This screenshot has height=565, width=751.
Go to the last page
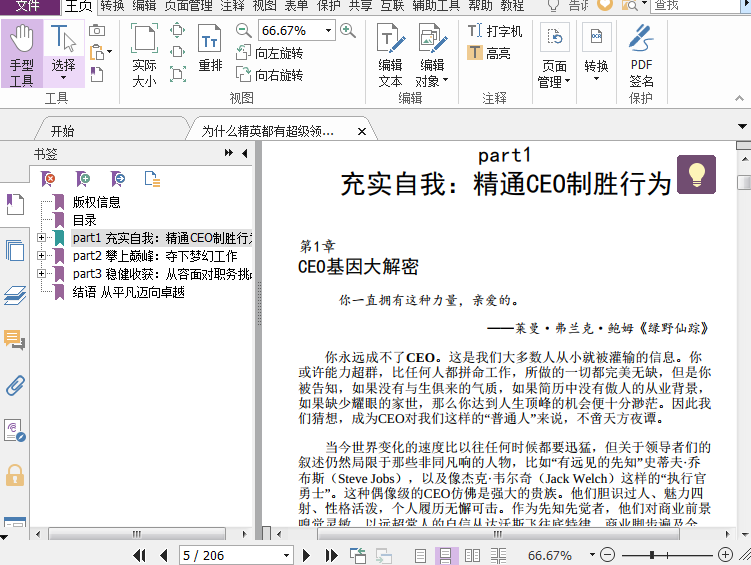coord(331,555)
